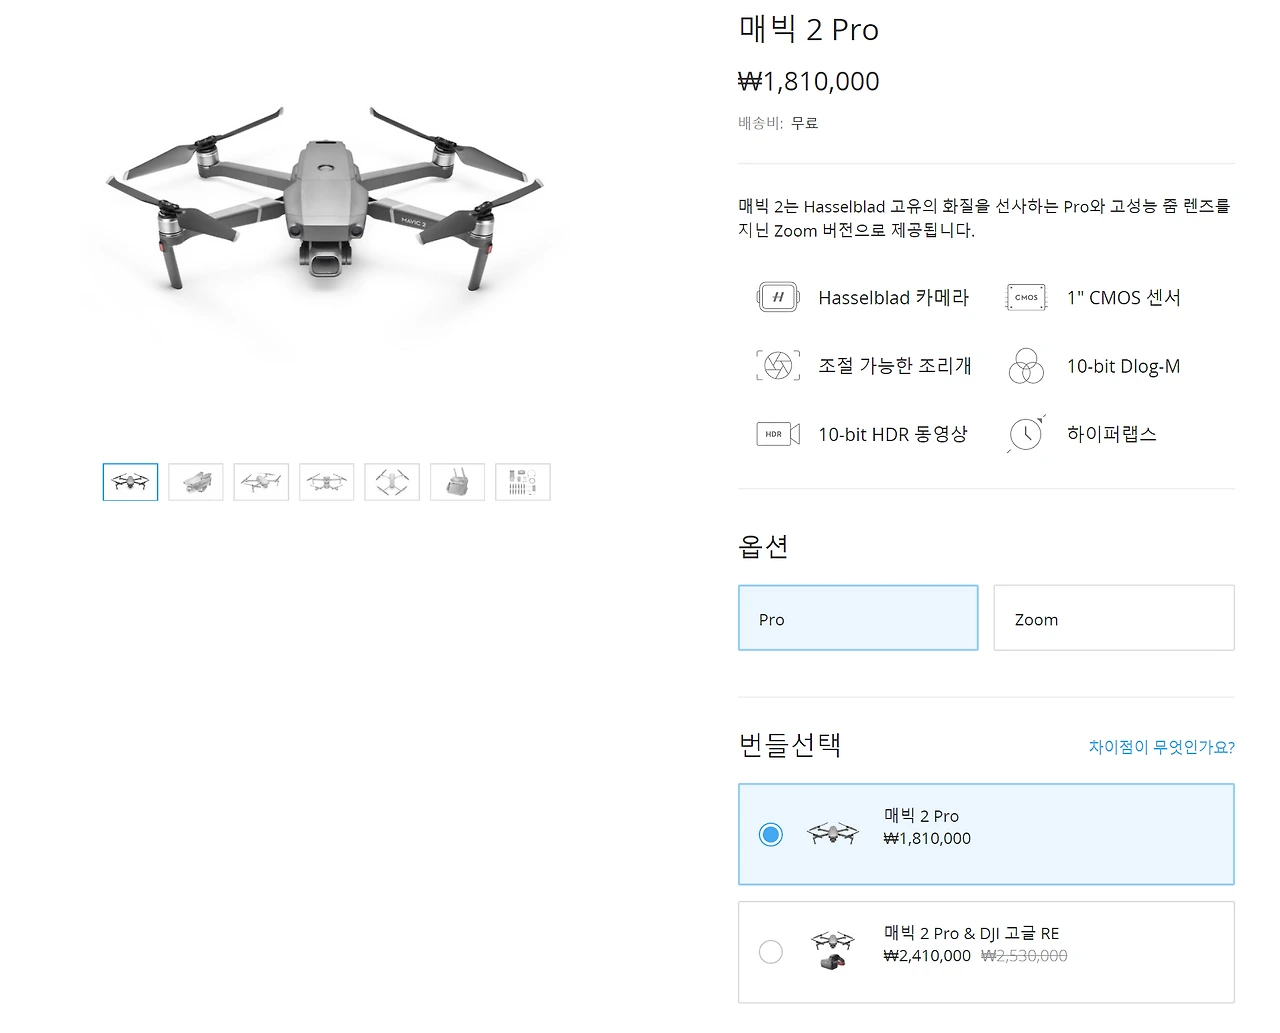Click the 조절 가능한 조리개 label
Screen dimensions: 1280x1033
pos(895,366)
